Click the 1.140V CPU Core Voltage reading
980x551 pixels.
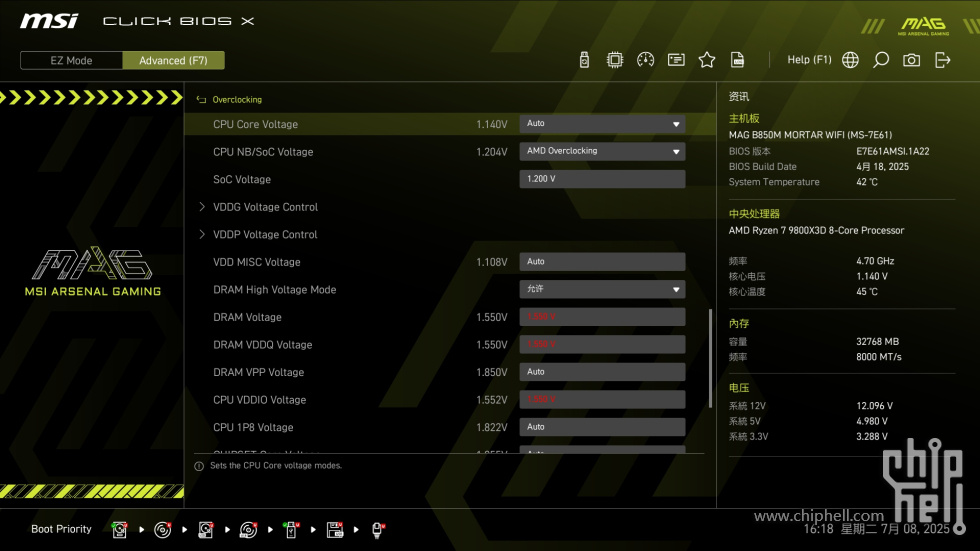click(x=492, y=124)
